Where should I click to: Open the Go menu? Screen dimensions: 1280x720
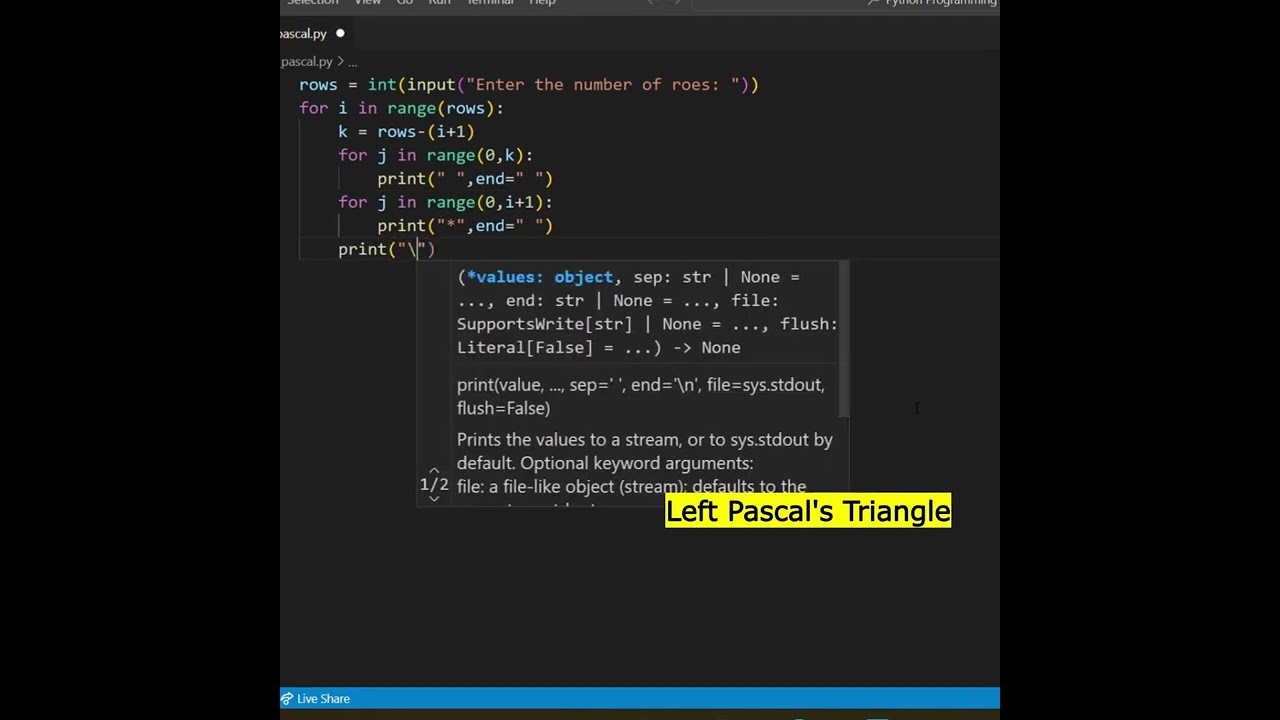point(405,3)
